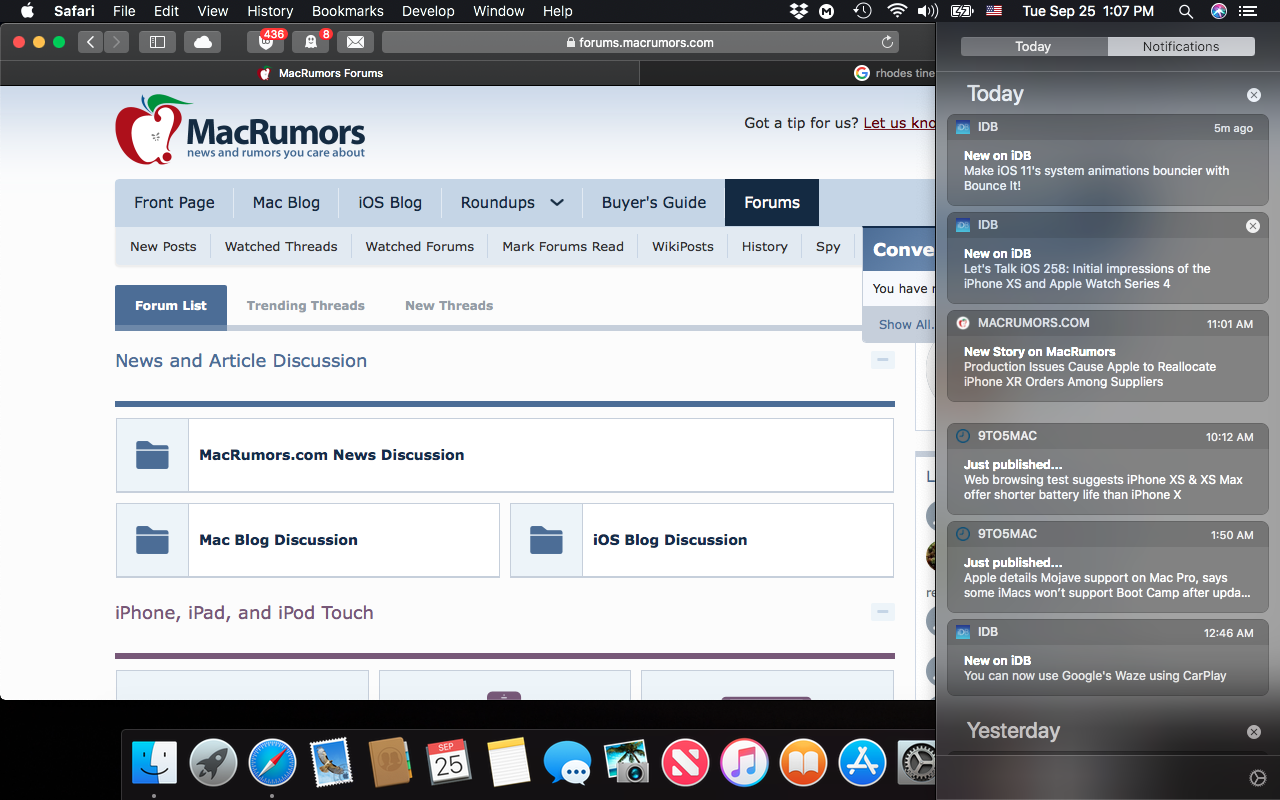Click the iCloud tabs cloud button
This screenshot has width=1280, height=800.
point(203,42)
